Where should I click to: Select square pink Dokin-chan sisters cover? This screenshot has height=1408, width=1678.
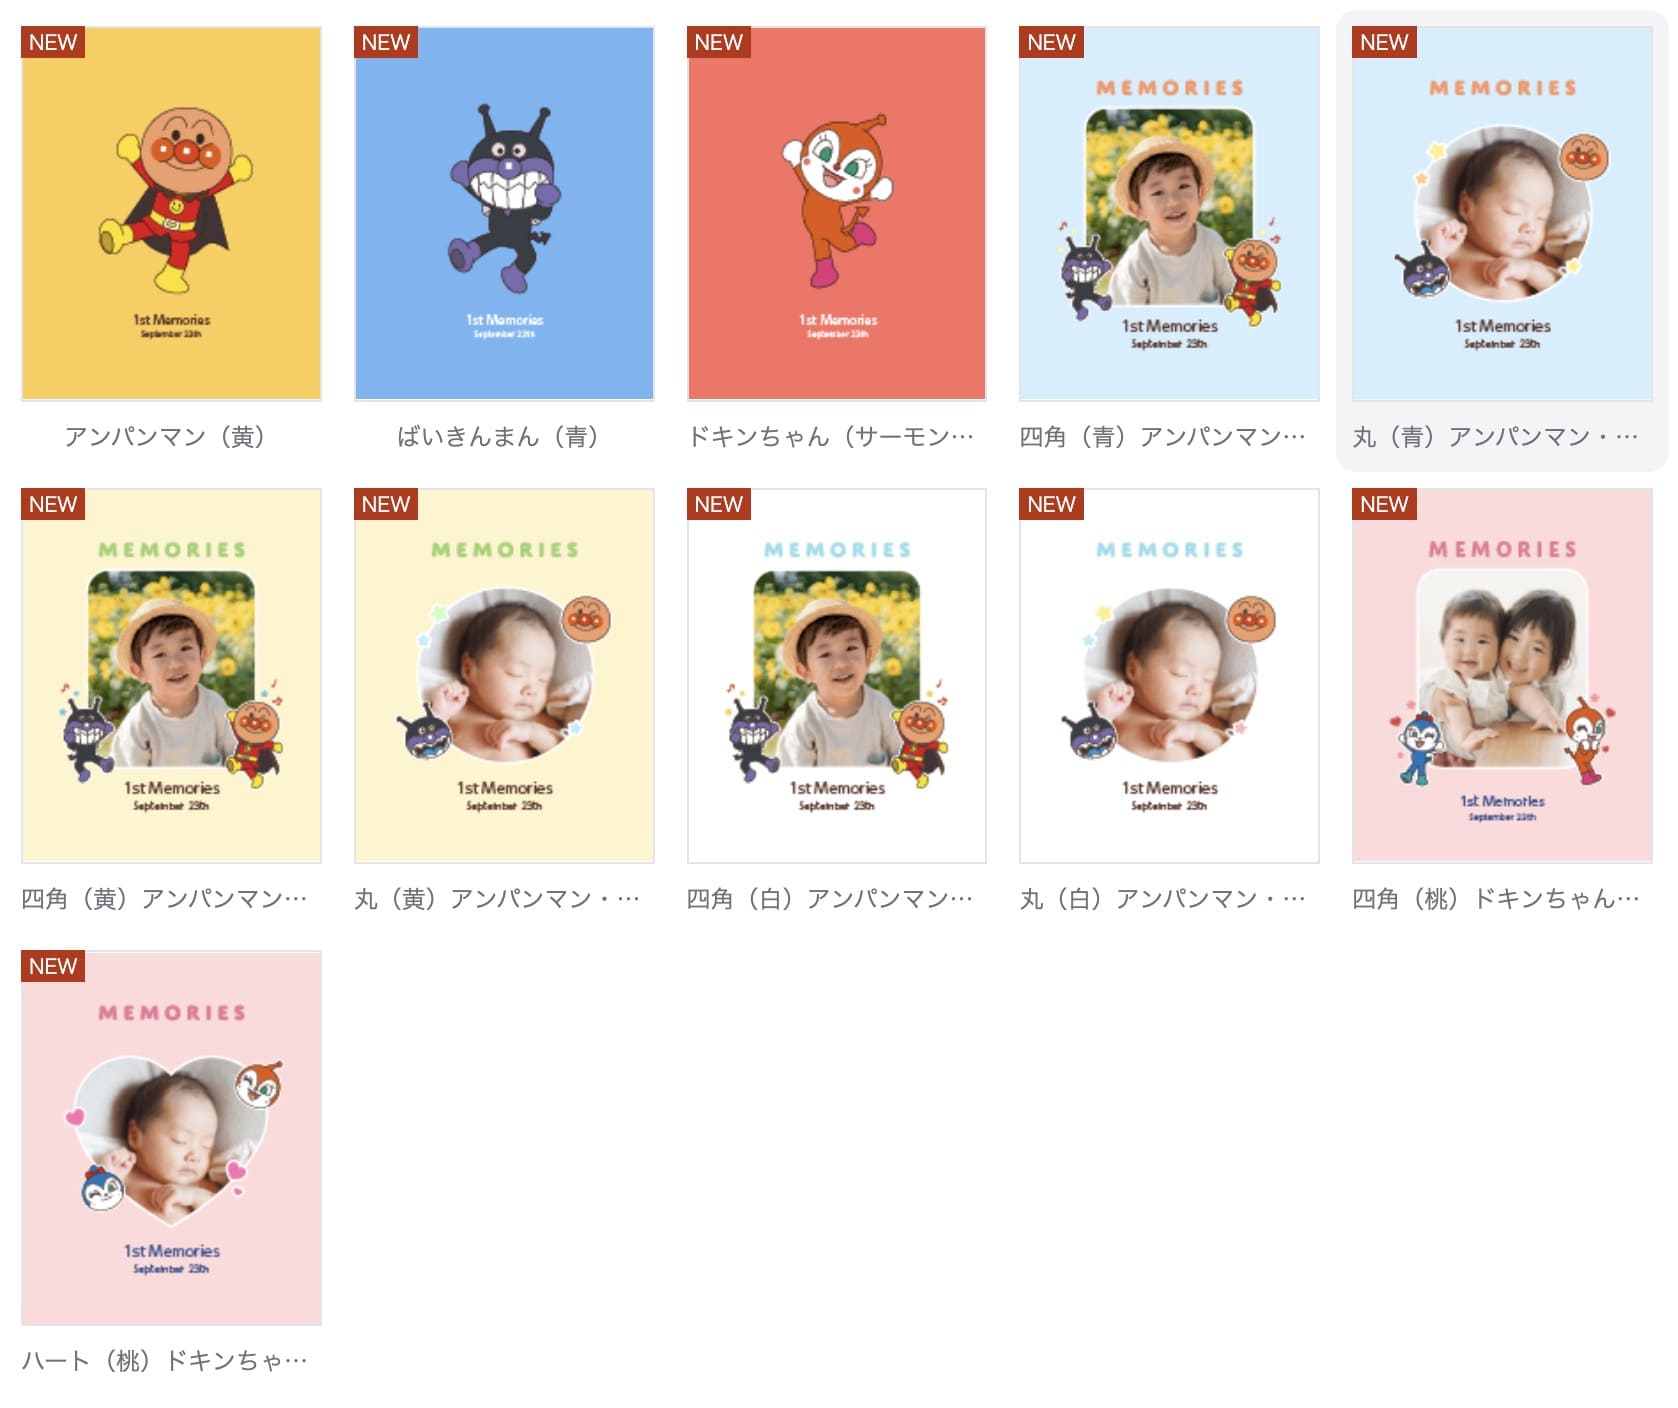pos(1502,676)
